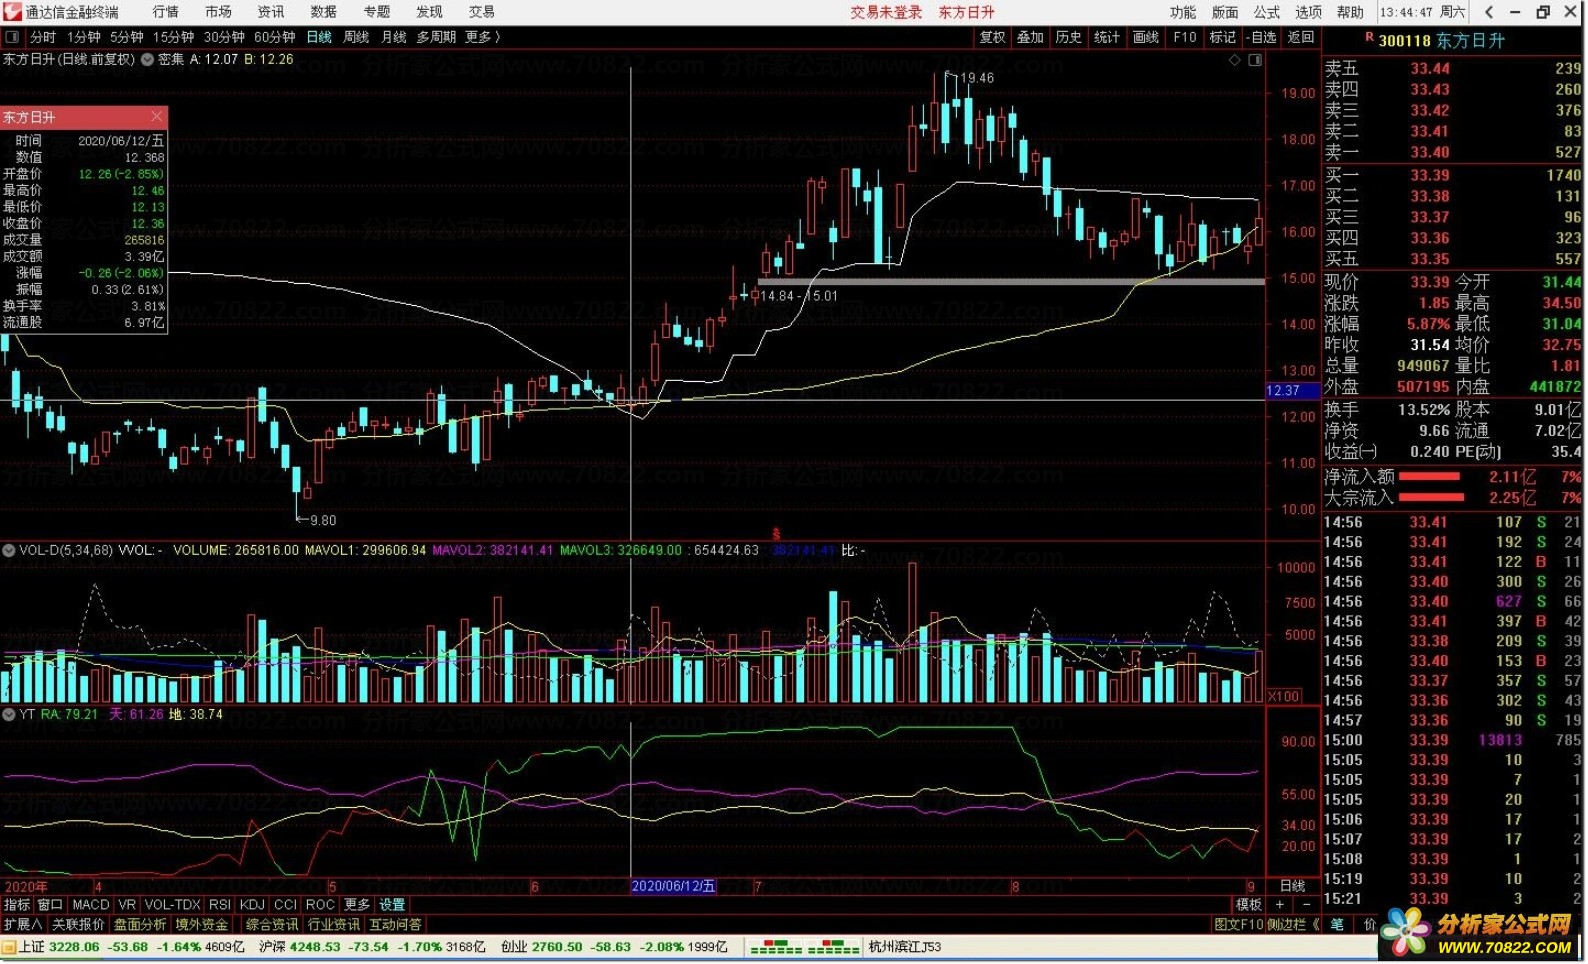Image resolution: width=1588 pixels, height=964 pixels.
Task: Click 标记 mark toolbar button
Action: pyautogui.click(x=1223, y=37)
